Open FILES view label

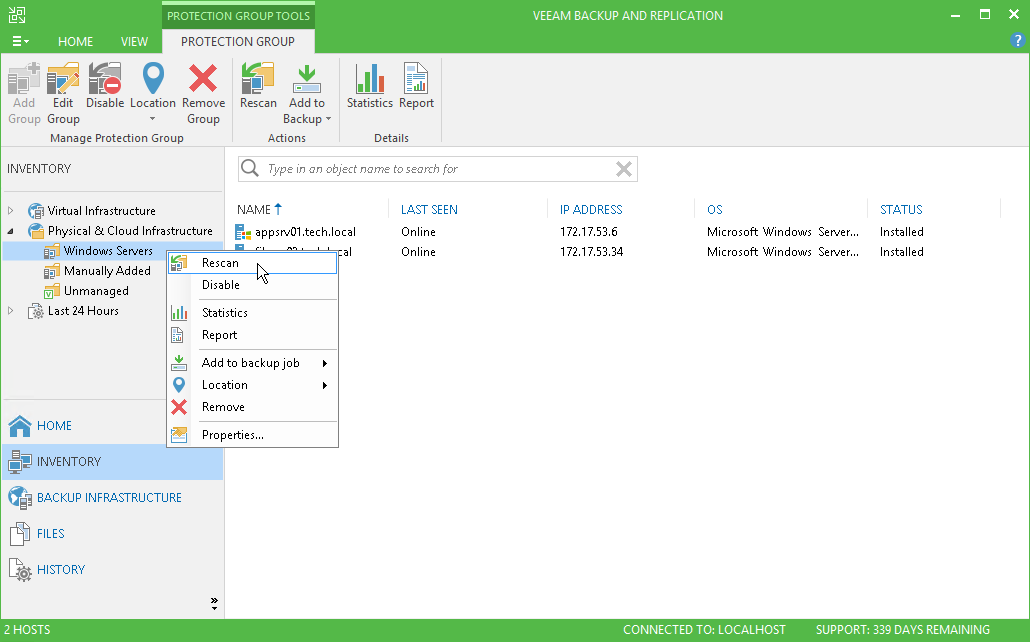[x=51, y=534]
